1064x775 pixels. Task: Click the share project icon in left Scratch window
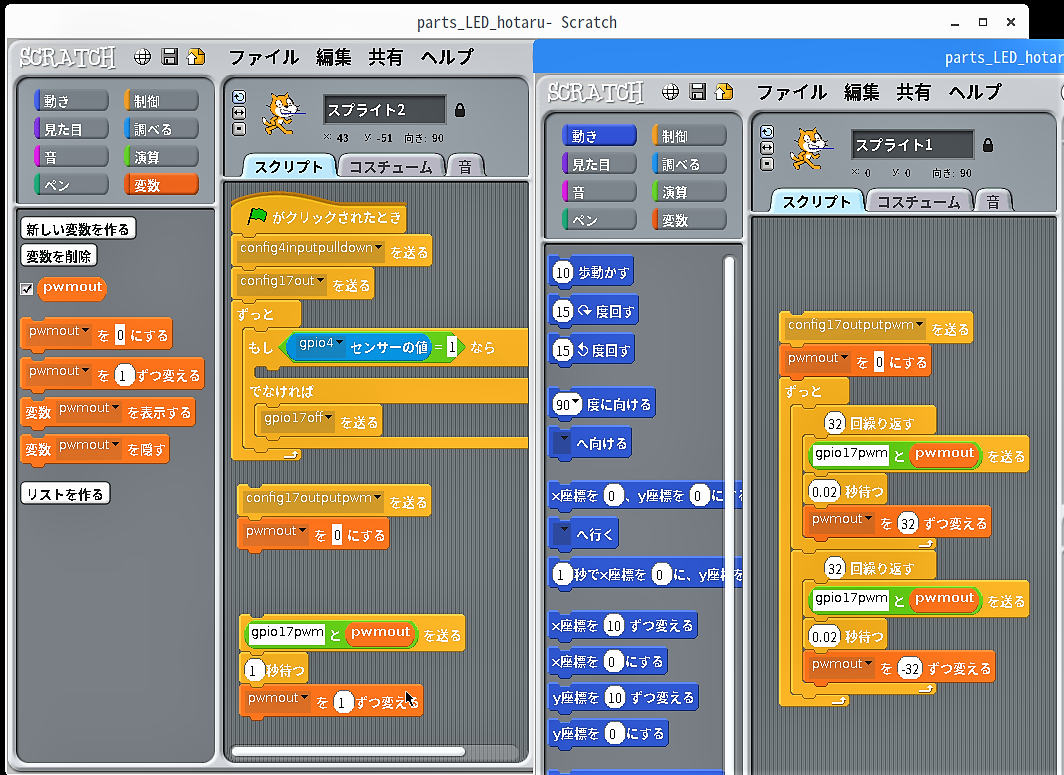click(196, 57)
